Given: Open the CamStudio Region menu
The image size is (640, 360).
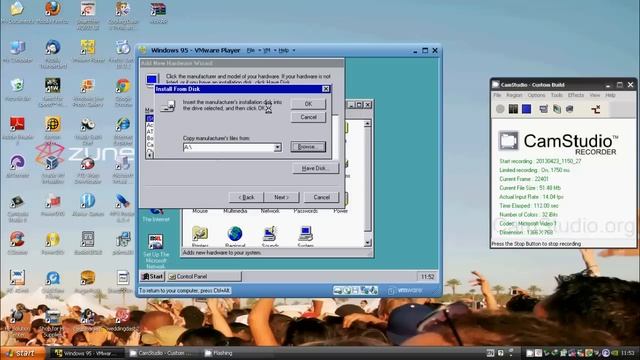Looking at the screenshot, I should [x=514, y=95].
